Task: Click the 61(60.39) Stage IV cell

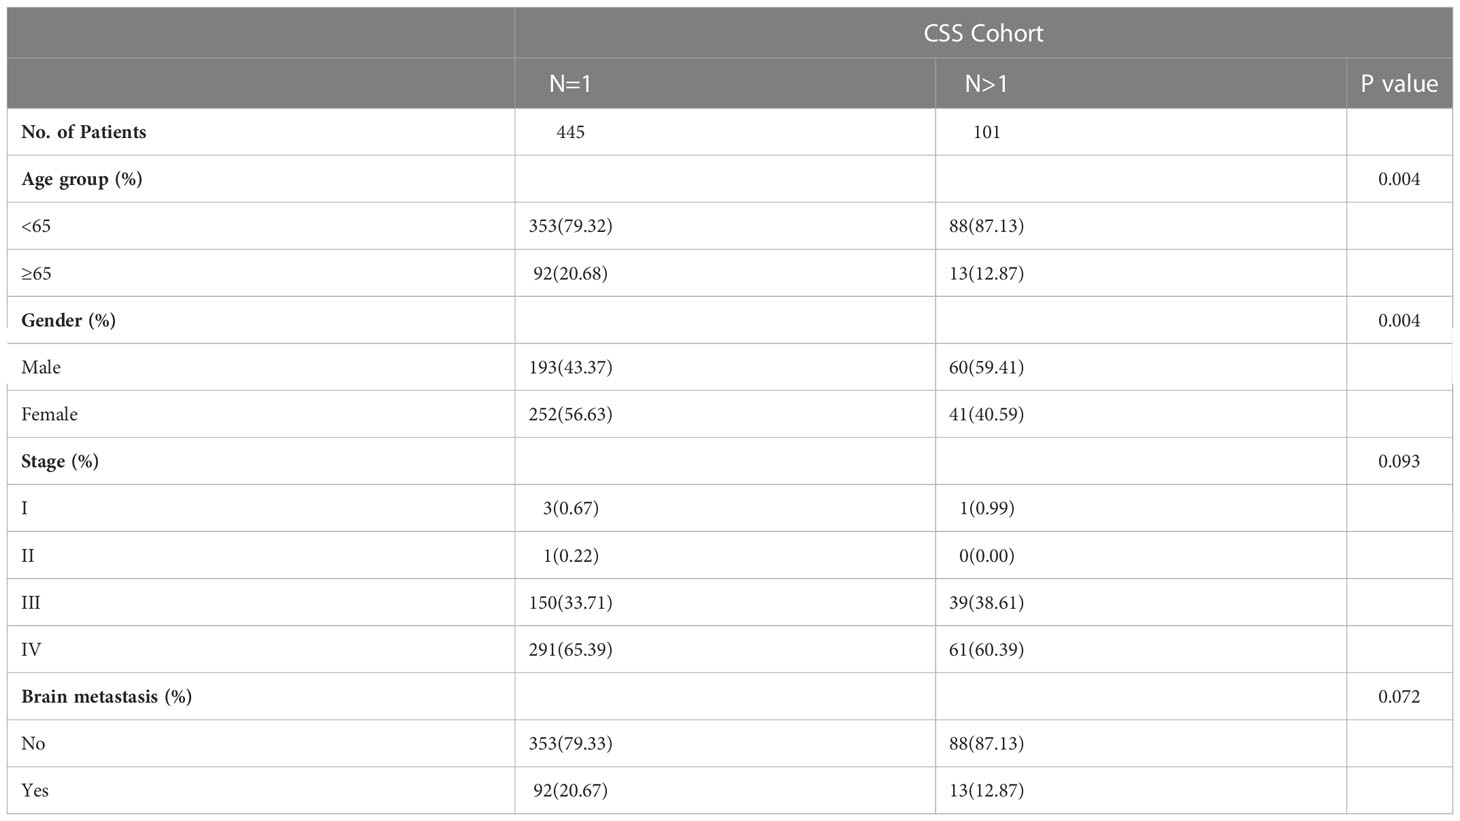Action: point(987,649)
